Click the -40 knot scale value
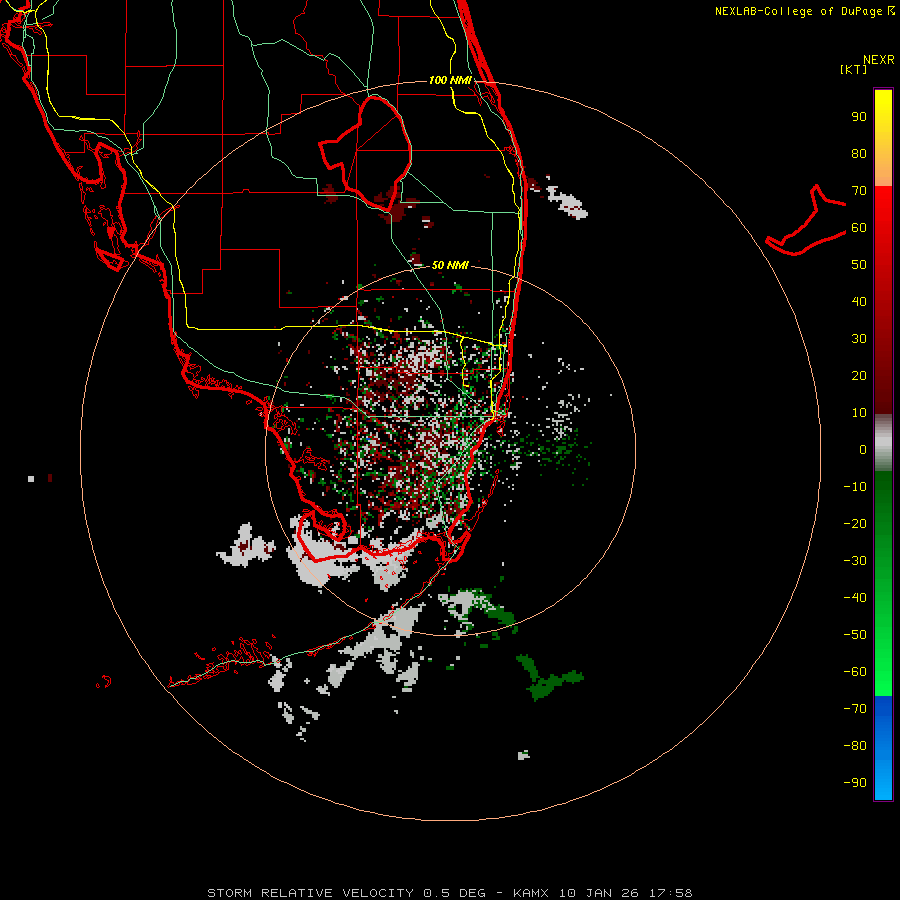The height and width of the screenshot is (900, 900). [x=855, y=598]
